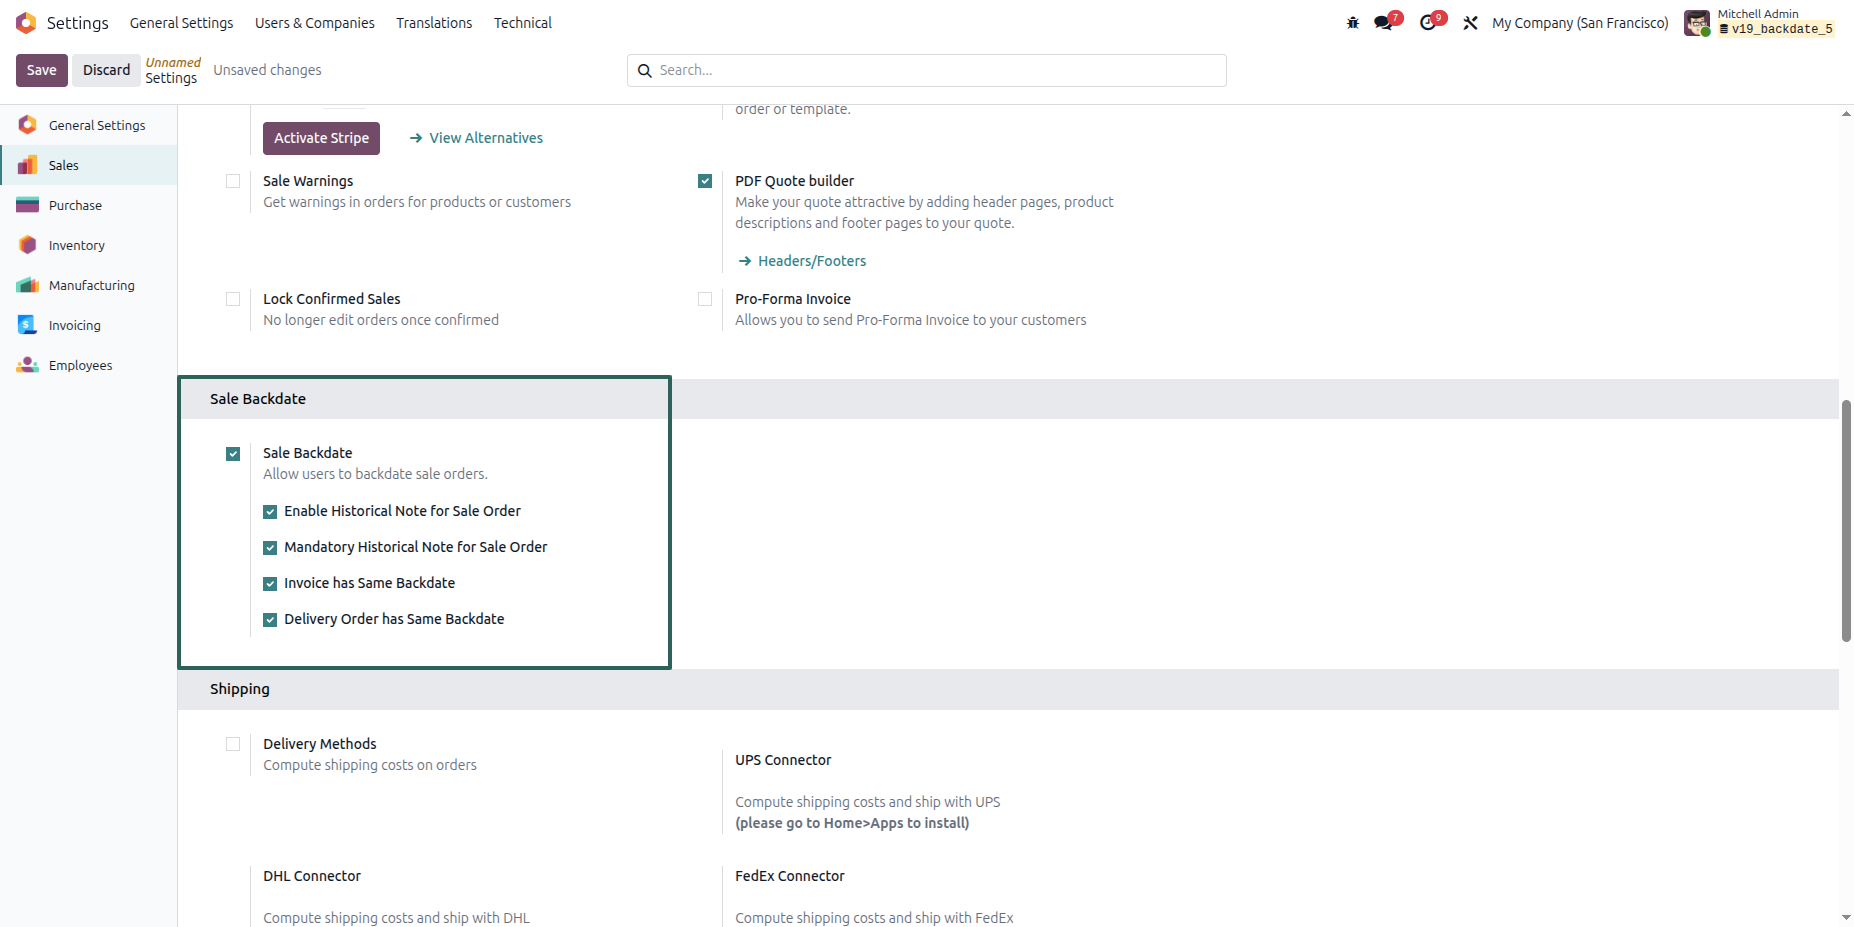1854x927 pixels.
Task: Open the View Alternatives link
Action: [x=476, y=138]
